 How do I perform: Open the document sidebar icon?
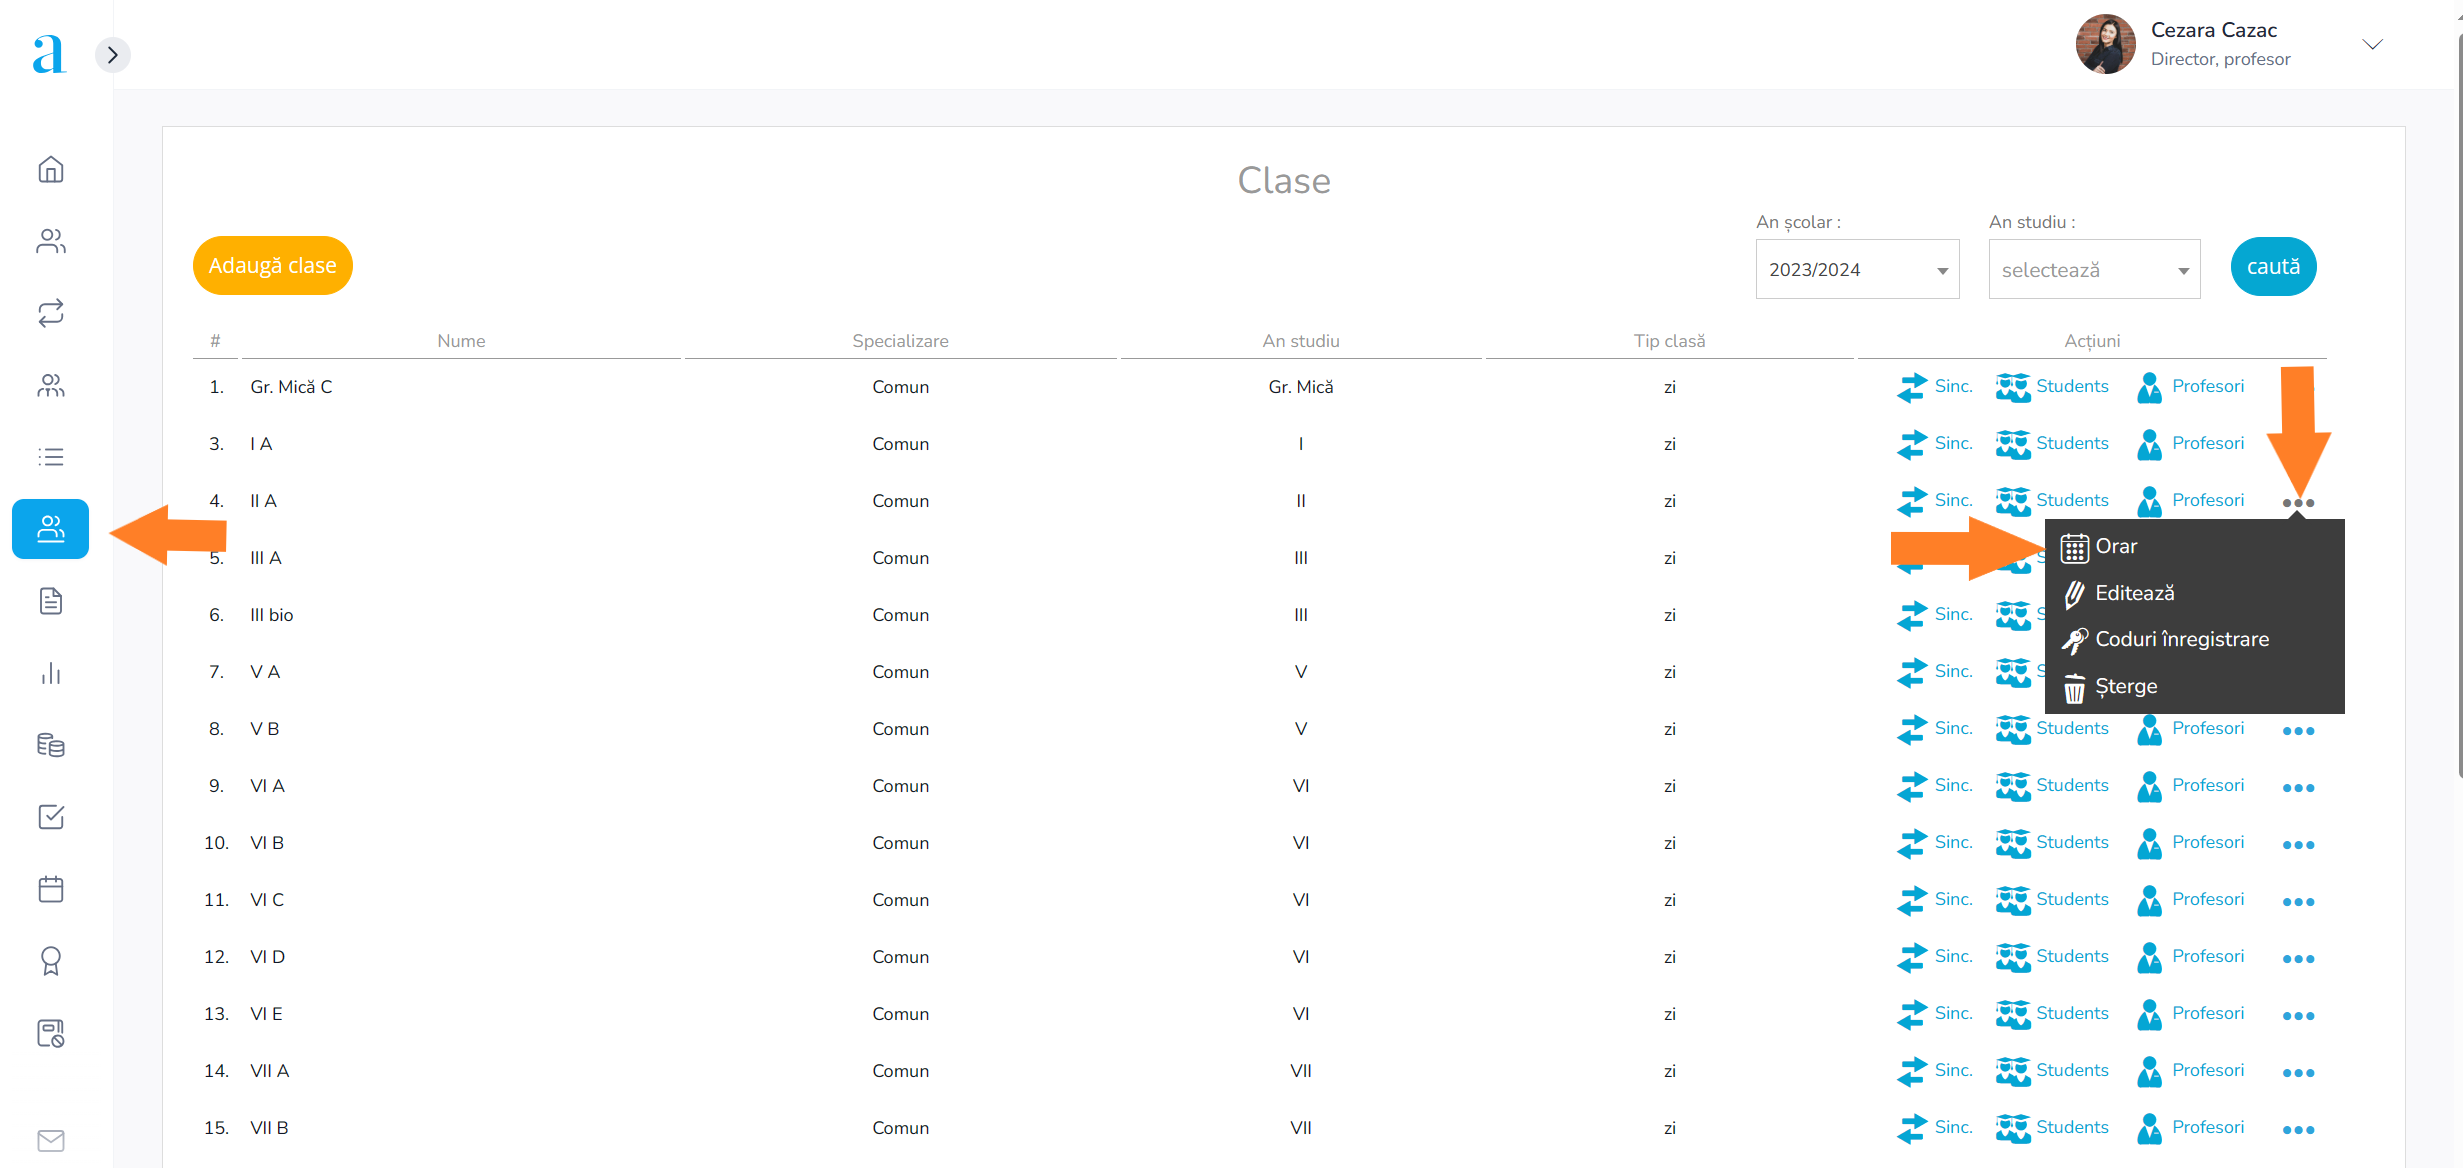[51, 601]
